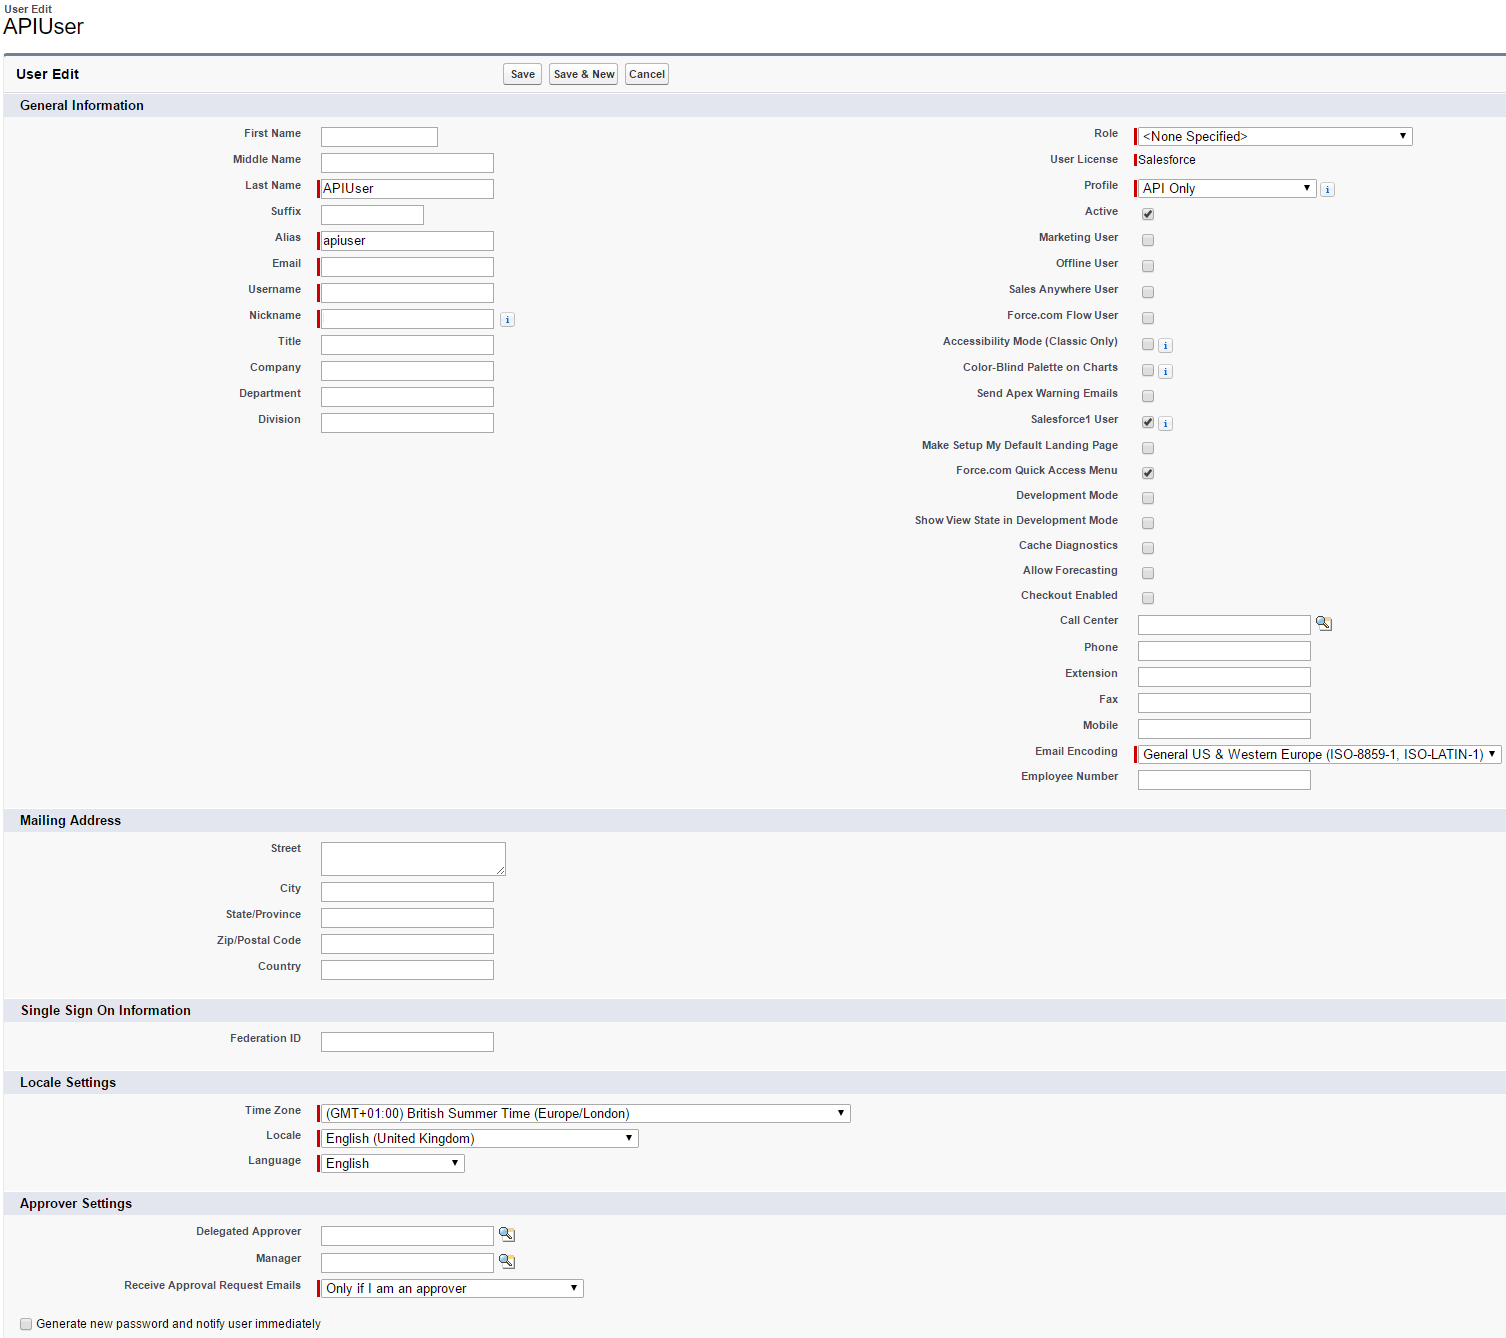
Task: Click the Manager lookup magnifier icon
Action: pyautogui.click(x=507, y=1261)
